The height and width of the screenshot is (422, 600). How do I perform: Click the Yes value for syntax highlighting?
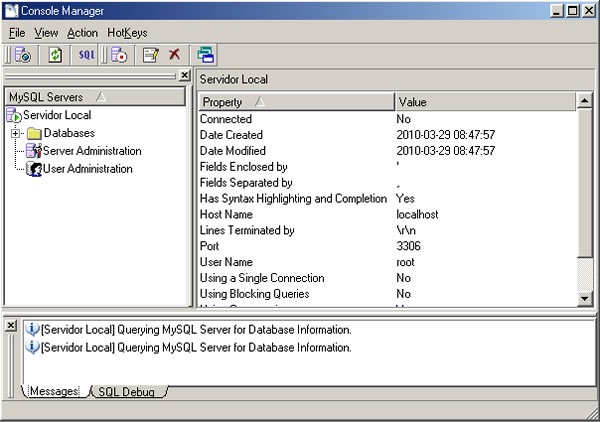point(405,199)
